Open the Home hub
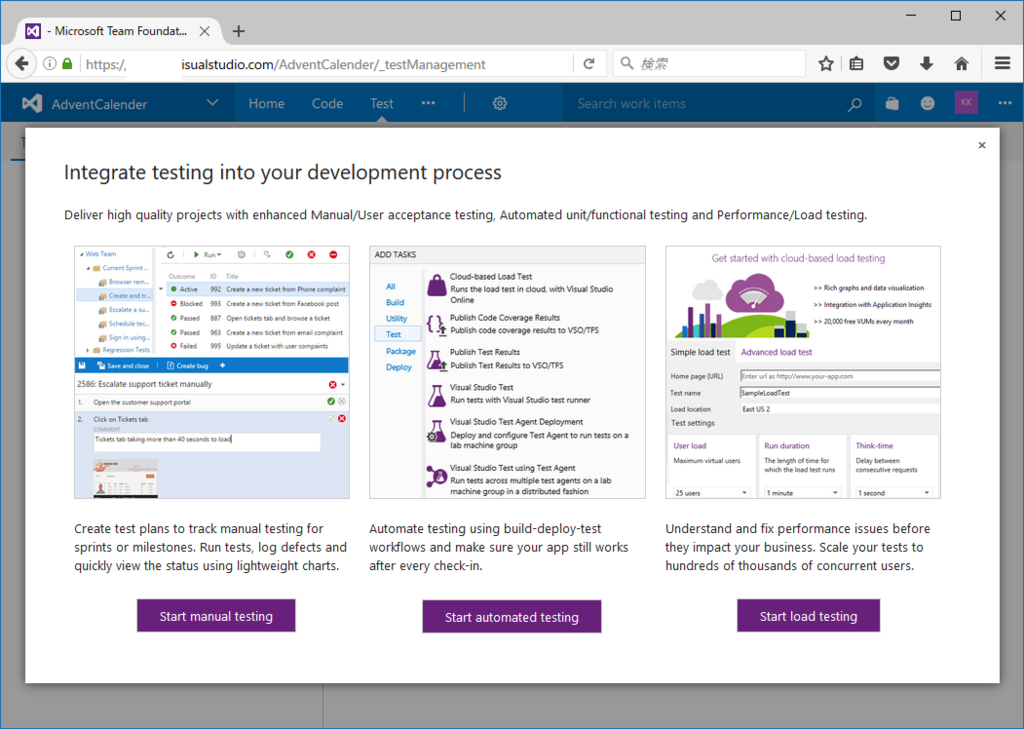 point(266,103)
